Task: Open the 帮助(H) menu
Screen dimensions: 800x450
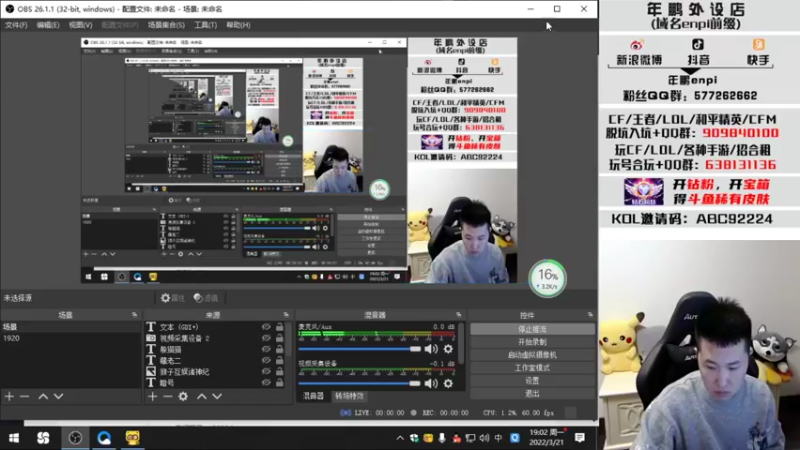Action: pyautogui.click(x=238, y=25)
